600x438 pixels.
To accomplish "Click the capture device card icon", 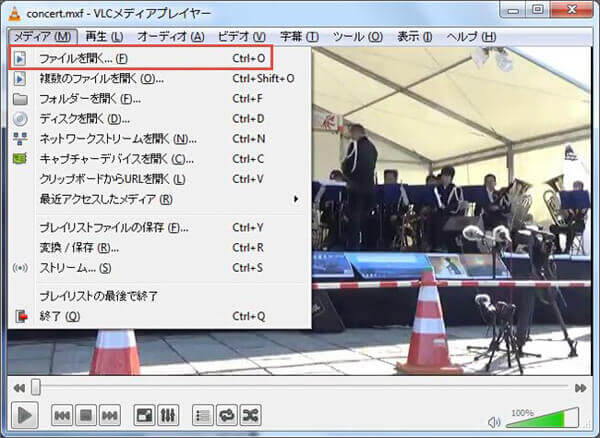I will [20, 158].
